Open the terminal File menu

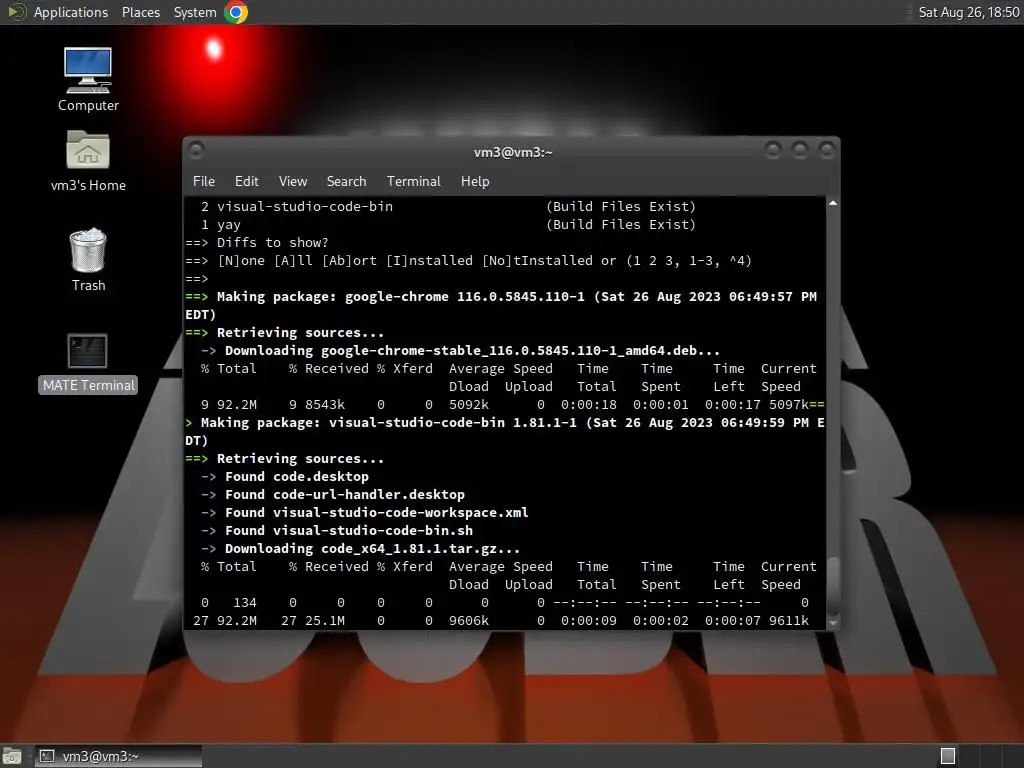[x=204, y=181]
